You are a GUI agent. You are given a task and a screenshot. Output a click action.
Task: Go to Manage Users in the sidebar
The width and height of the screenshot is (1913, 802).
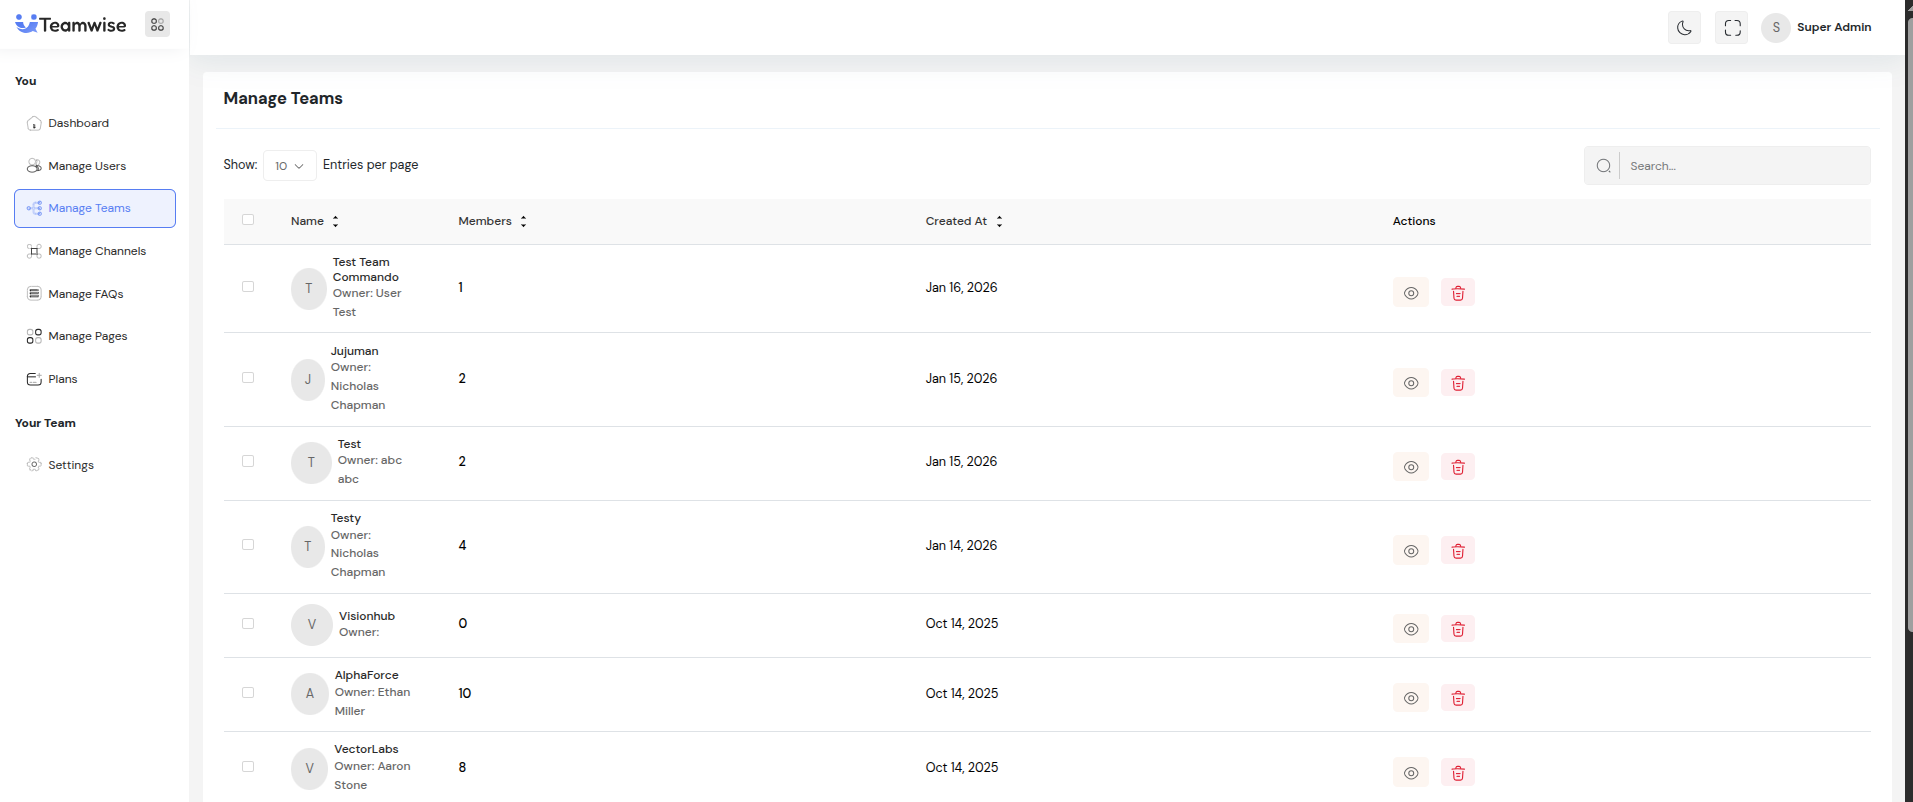87,166
